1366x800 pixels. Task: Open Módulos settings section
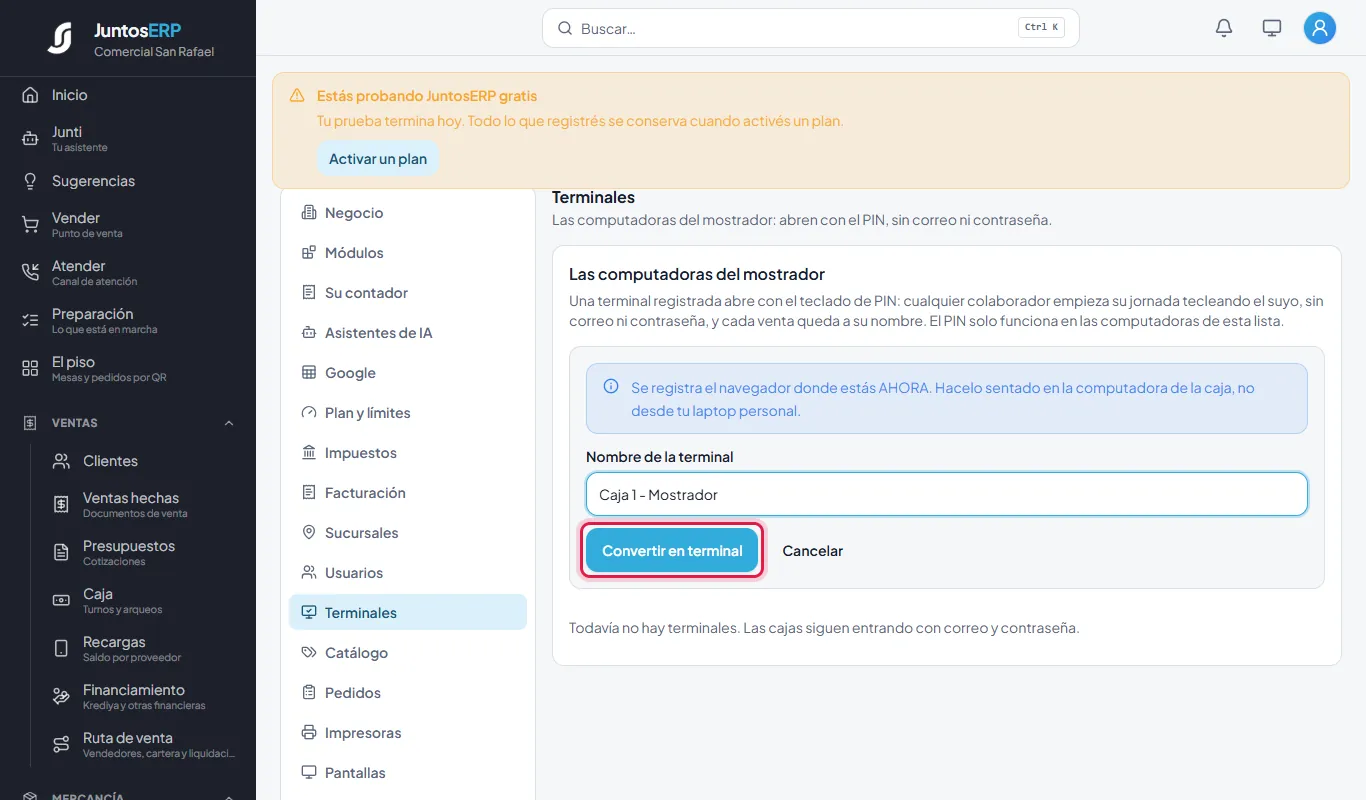(x=408, y=253)
